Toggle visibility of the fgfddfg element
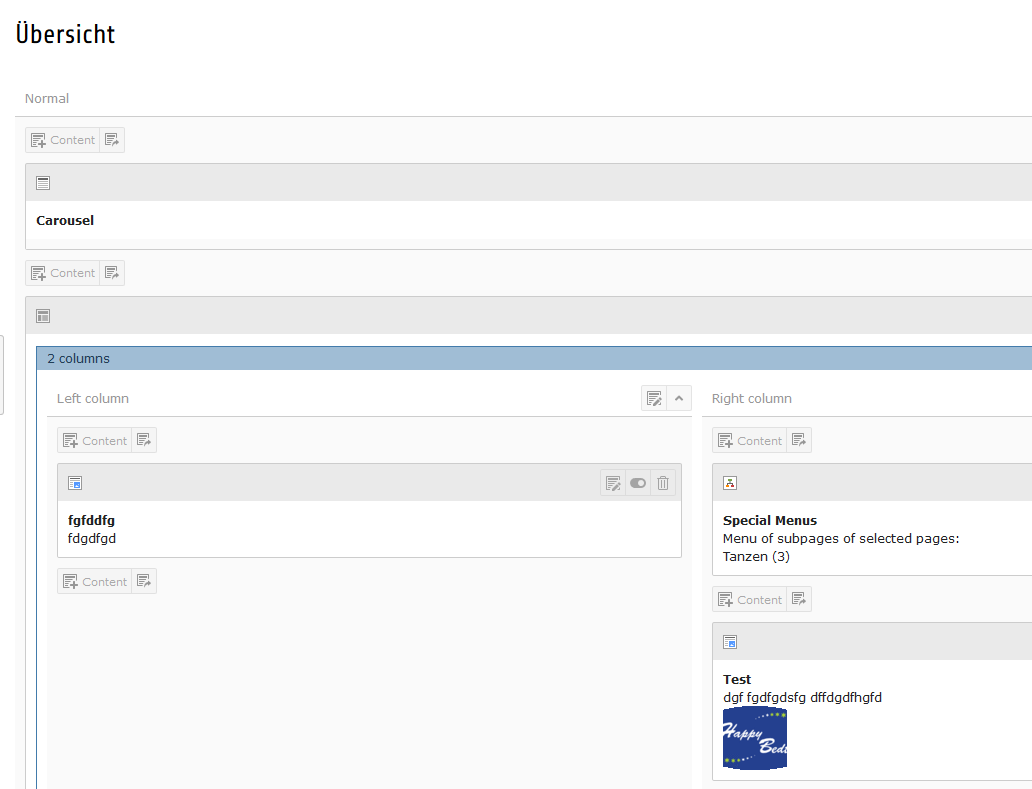This screenshot has width=1032, height=789. coord(638,483)
